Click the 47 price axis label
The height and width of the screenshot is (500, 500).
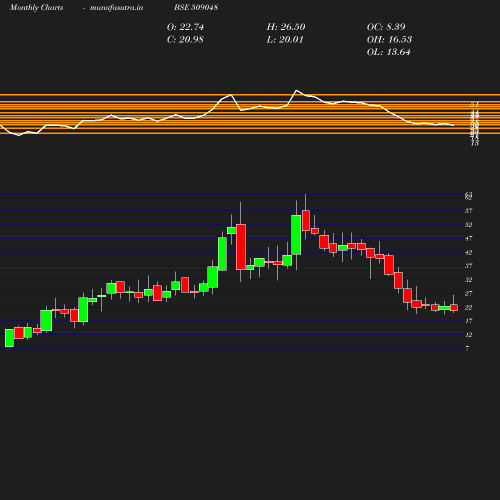(x=469, y=238)
